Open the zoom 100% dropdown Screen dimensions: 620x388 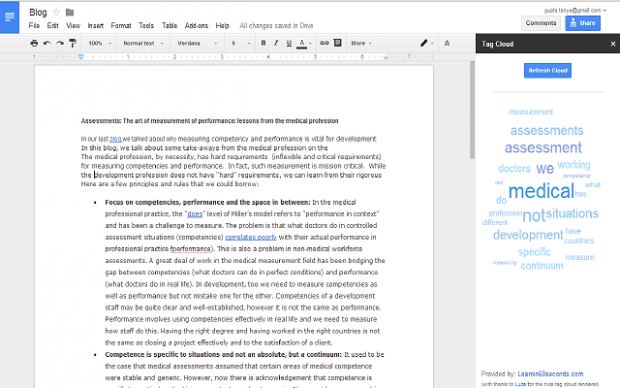(x=100, y=43)
